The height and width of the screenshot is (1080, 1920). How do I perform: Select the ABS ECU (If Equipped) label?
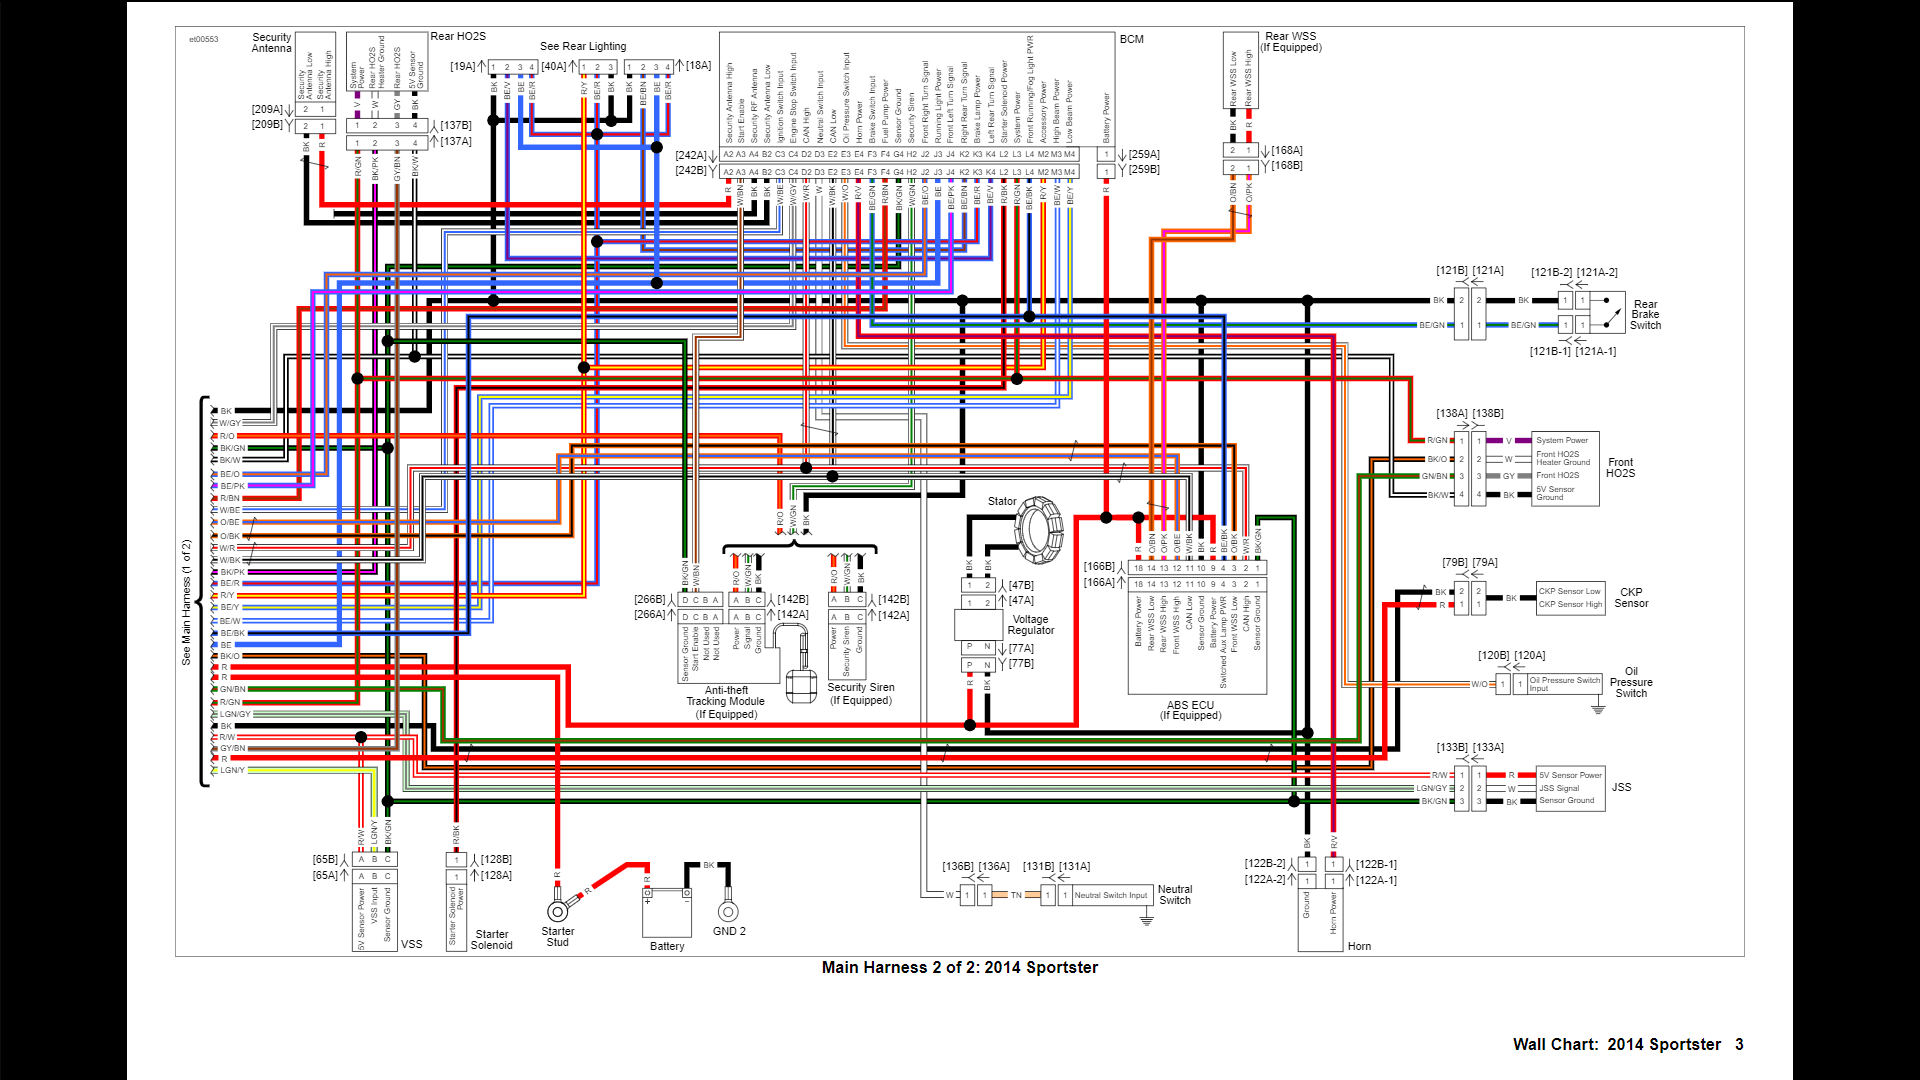1190,710
